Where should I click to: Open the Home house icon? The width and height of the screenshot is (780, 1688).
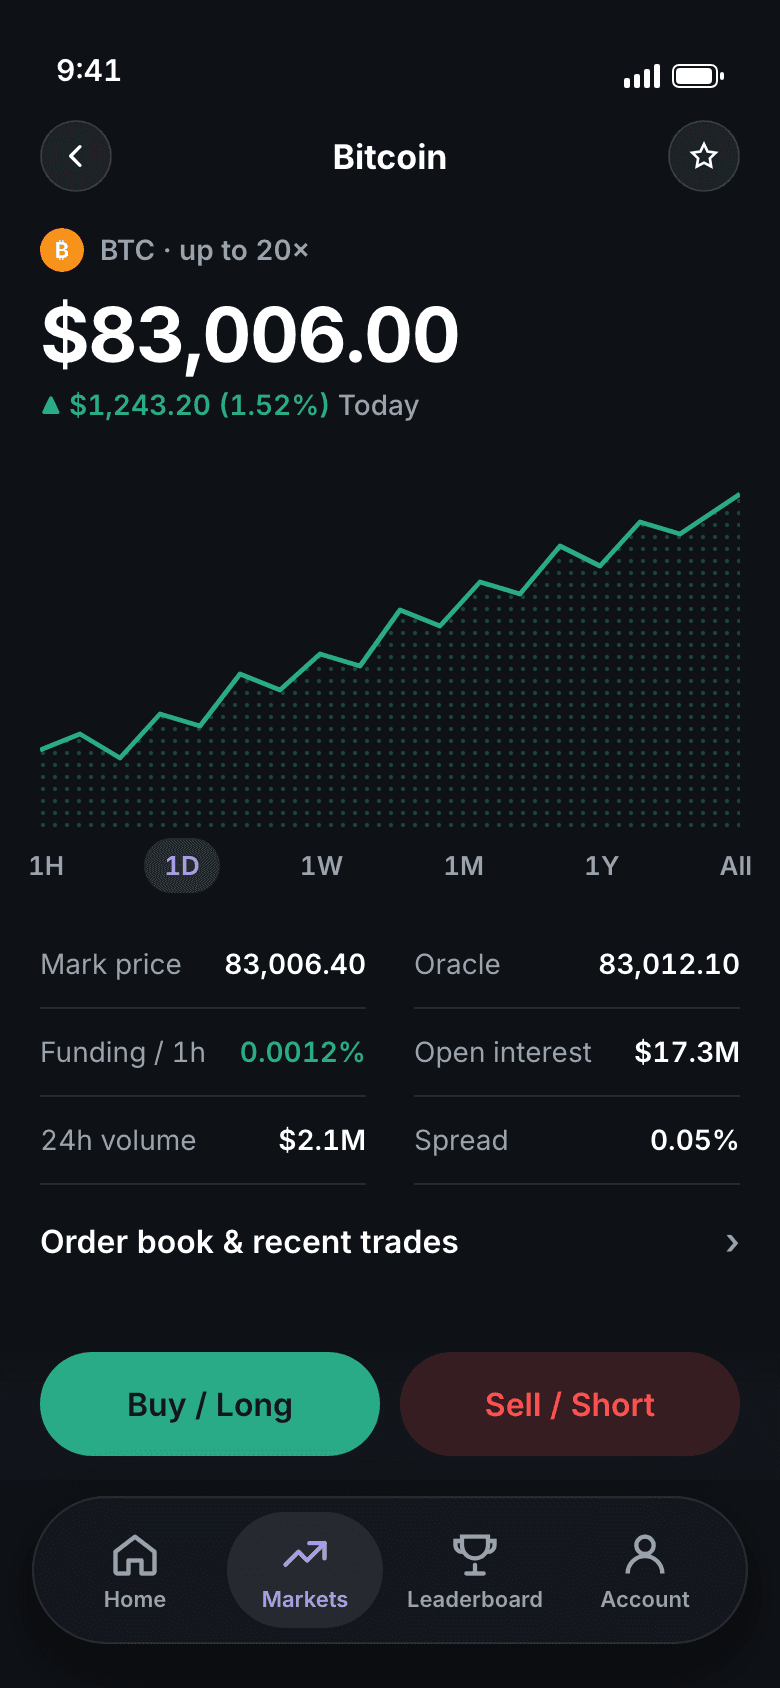click(135, 1555)
